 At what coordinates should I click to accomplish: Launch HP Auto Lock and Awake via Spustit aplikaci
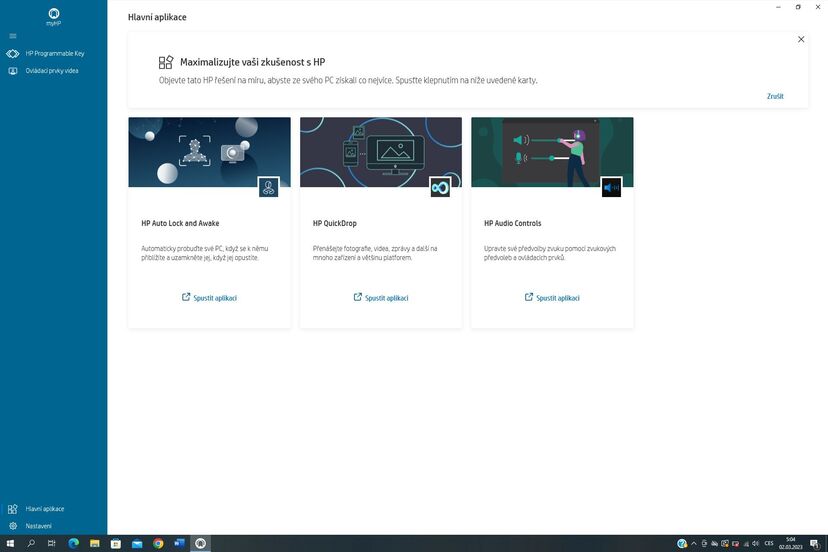click(209, 298)
